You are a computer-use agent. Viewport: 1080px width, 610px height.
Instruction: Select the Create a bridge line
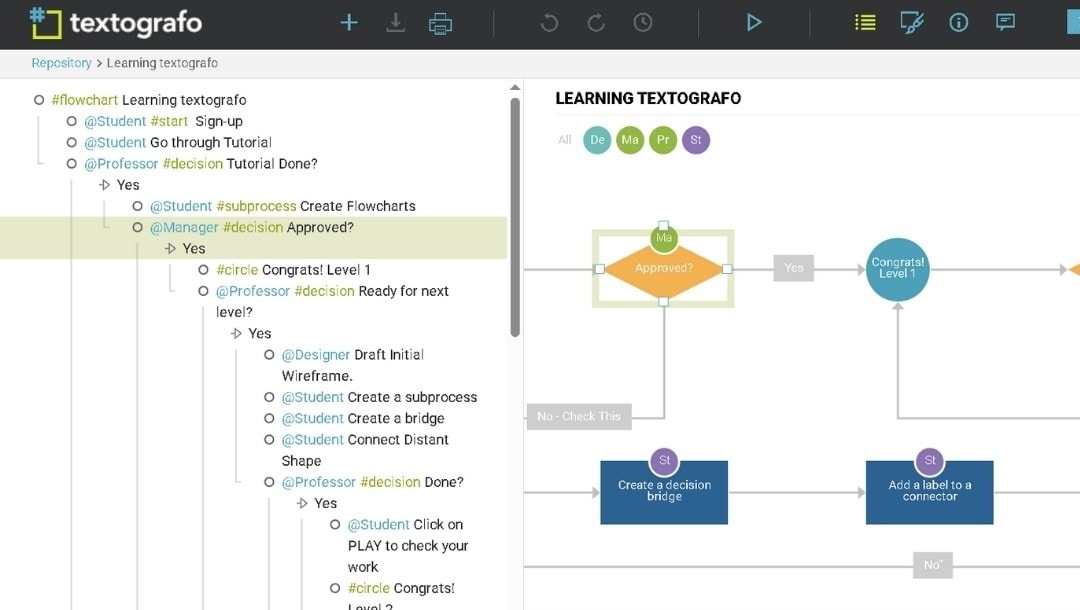tap(362, 419)
